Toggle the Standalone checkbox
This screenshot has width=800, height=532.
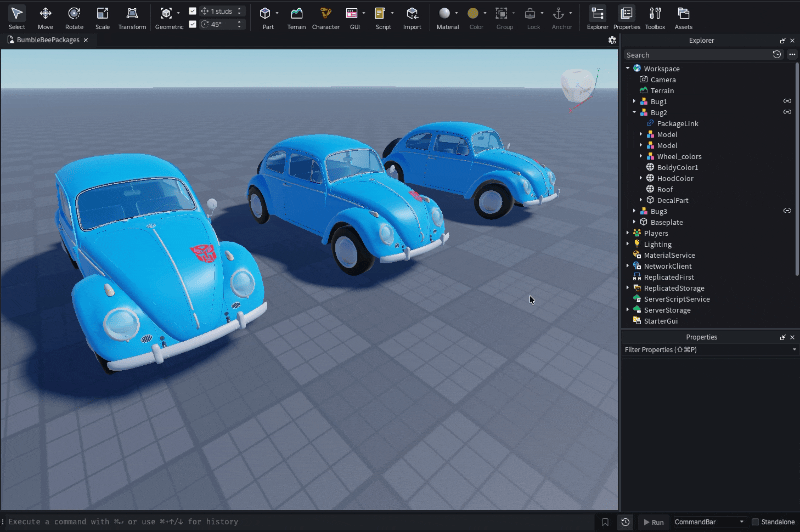click(x=756, y=522)
